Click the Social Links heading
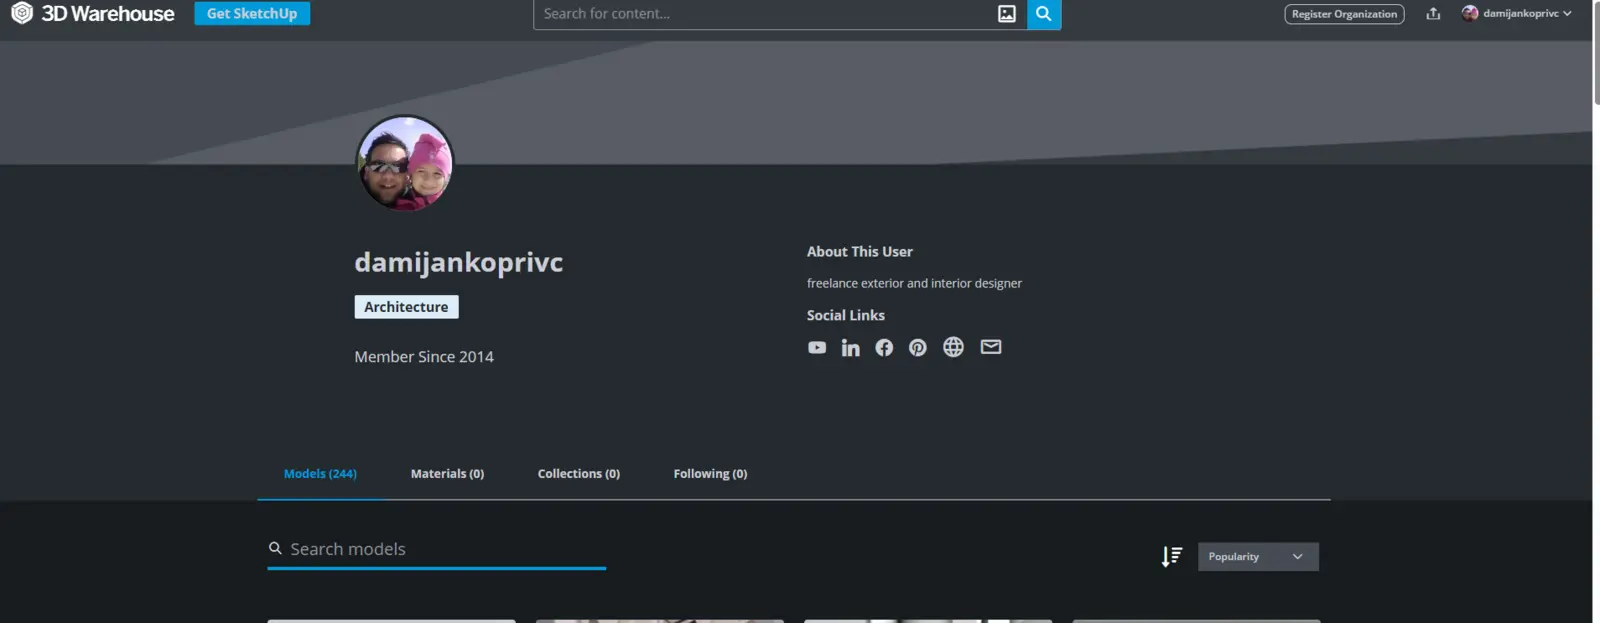The width and height of the screenshot is (1600, 623). 846,315
